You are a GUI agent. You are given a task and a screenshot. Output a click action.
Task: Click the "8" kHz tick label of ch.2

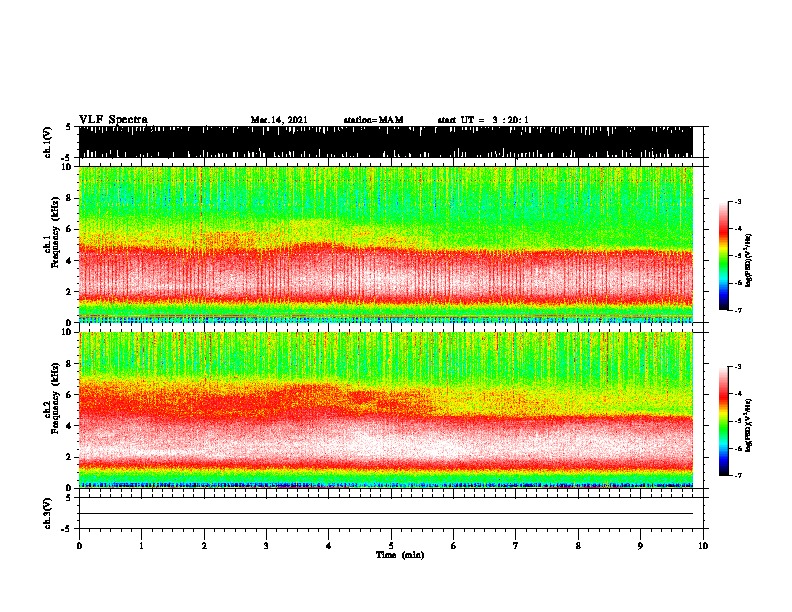(x=70, y=364)
